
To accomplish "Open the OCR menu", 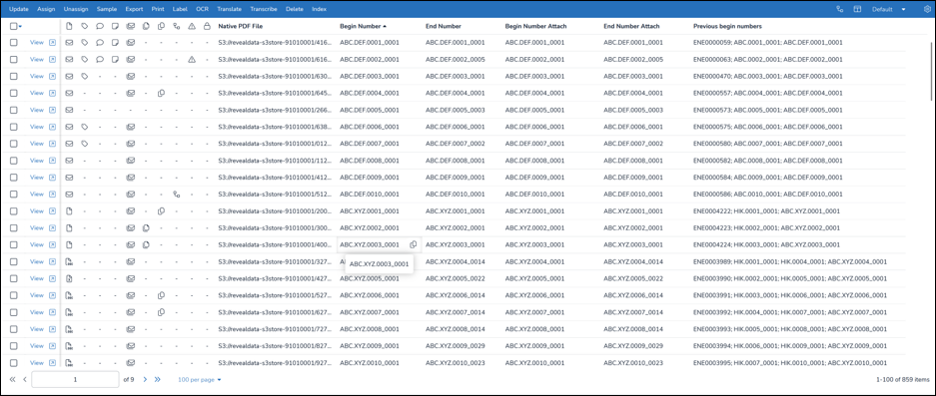I will (202, 10).
